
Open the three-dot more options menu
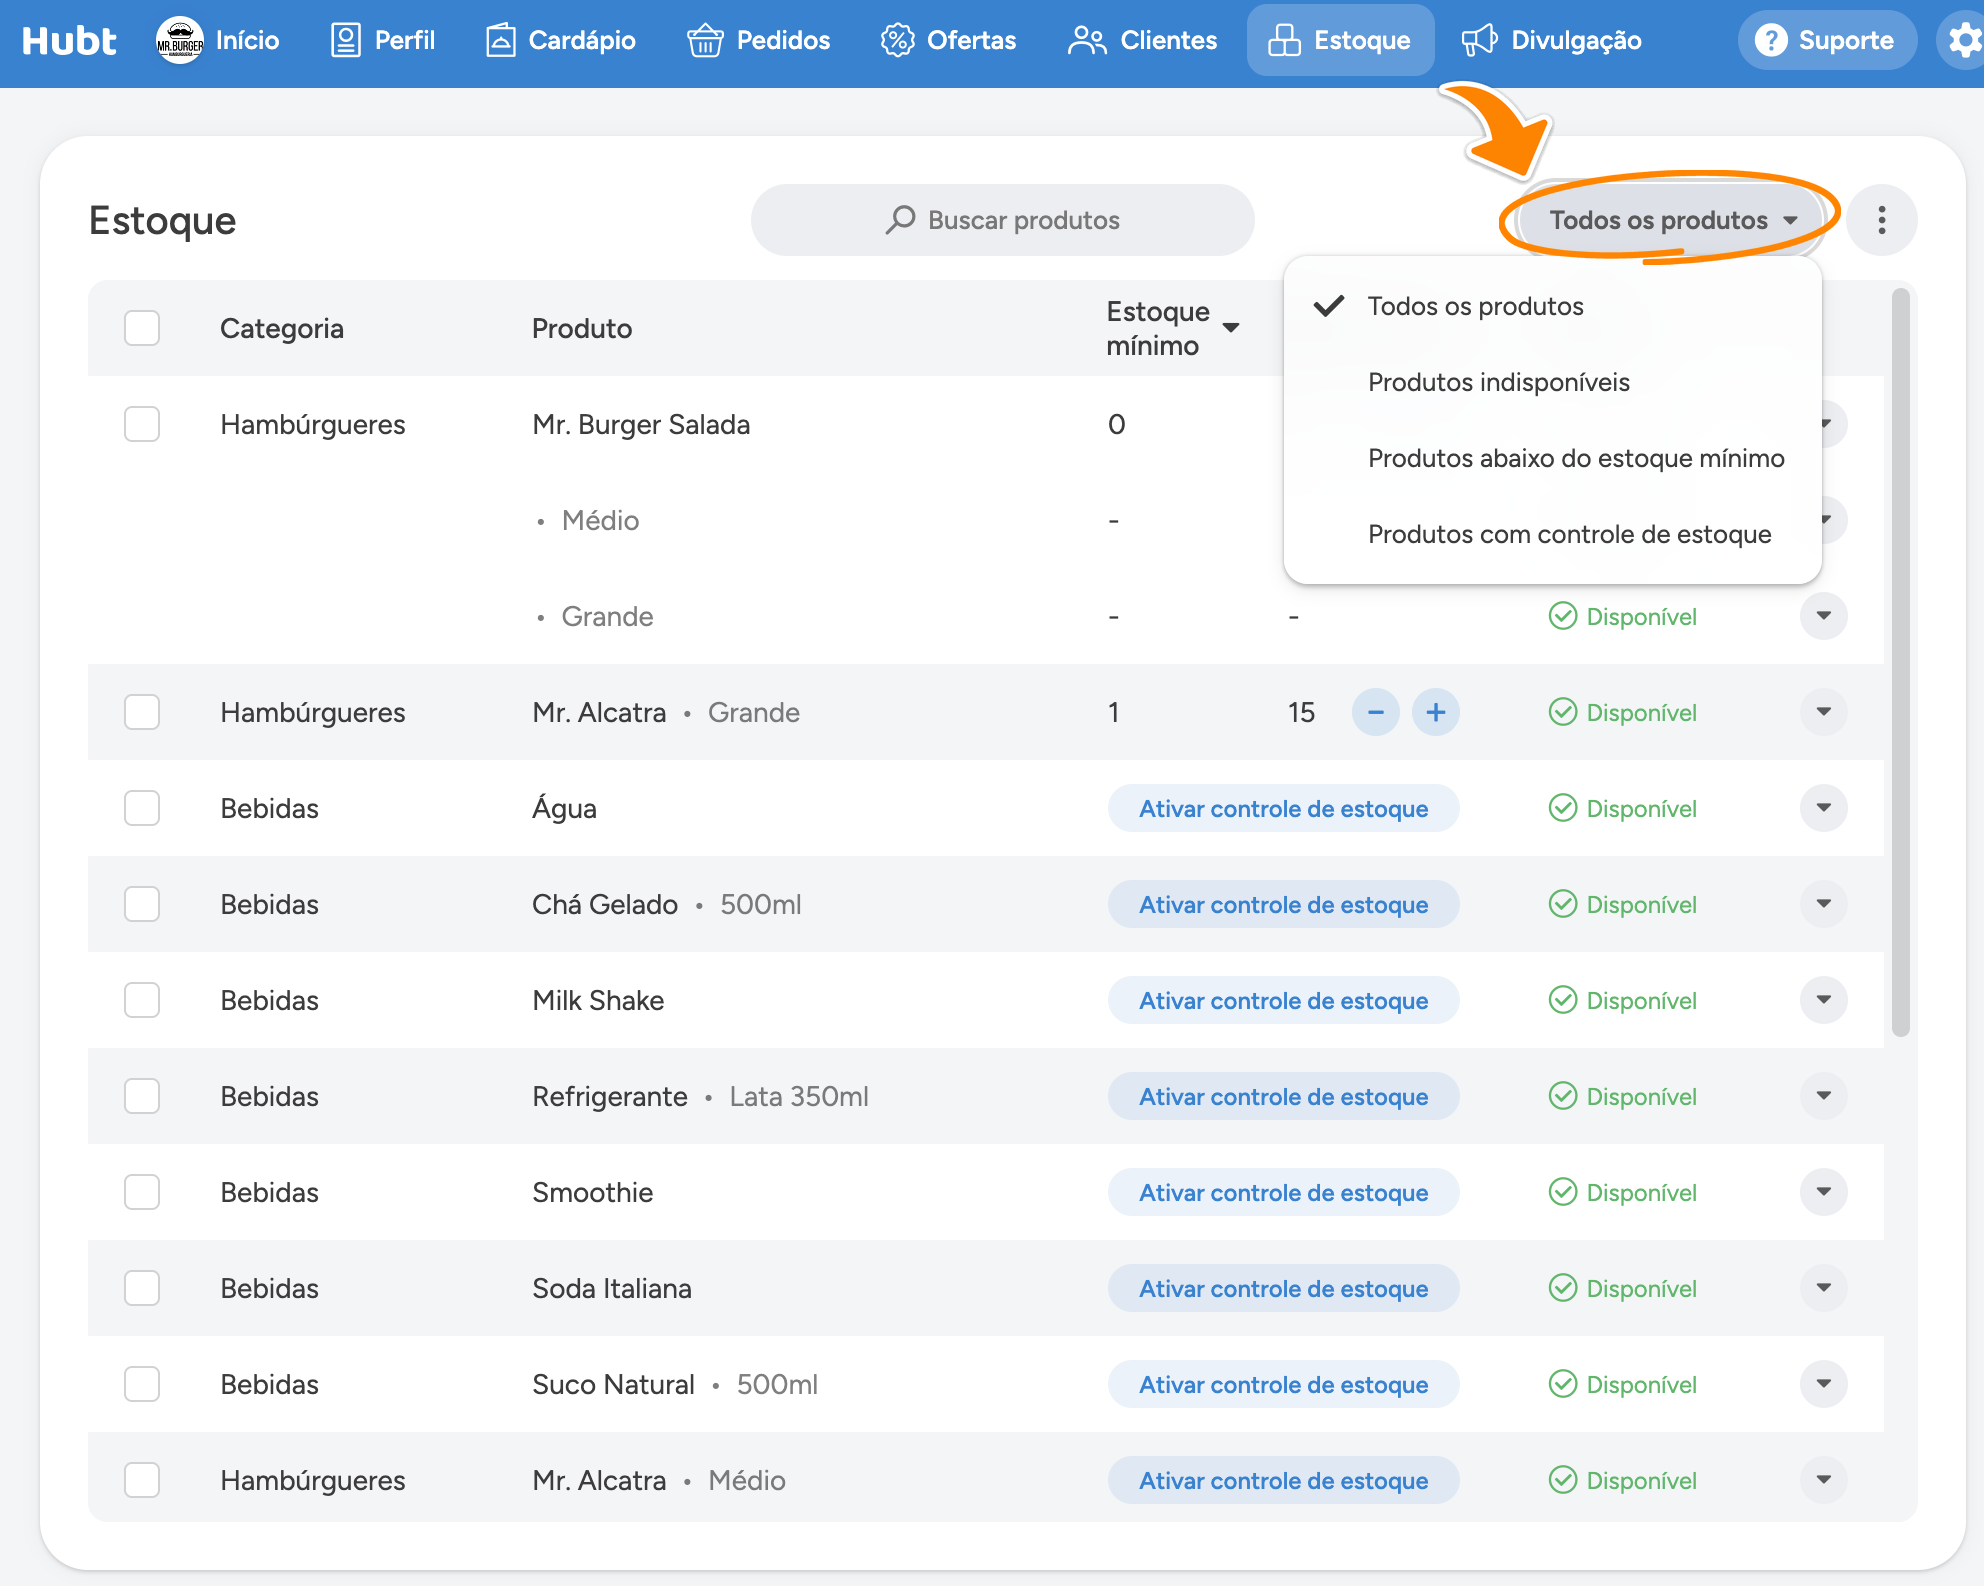(x=1881, y=220)
